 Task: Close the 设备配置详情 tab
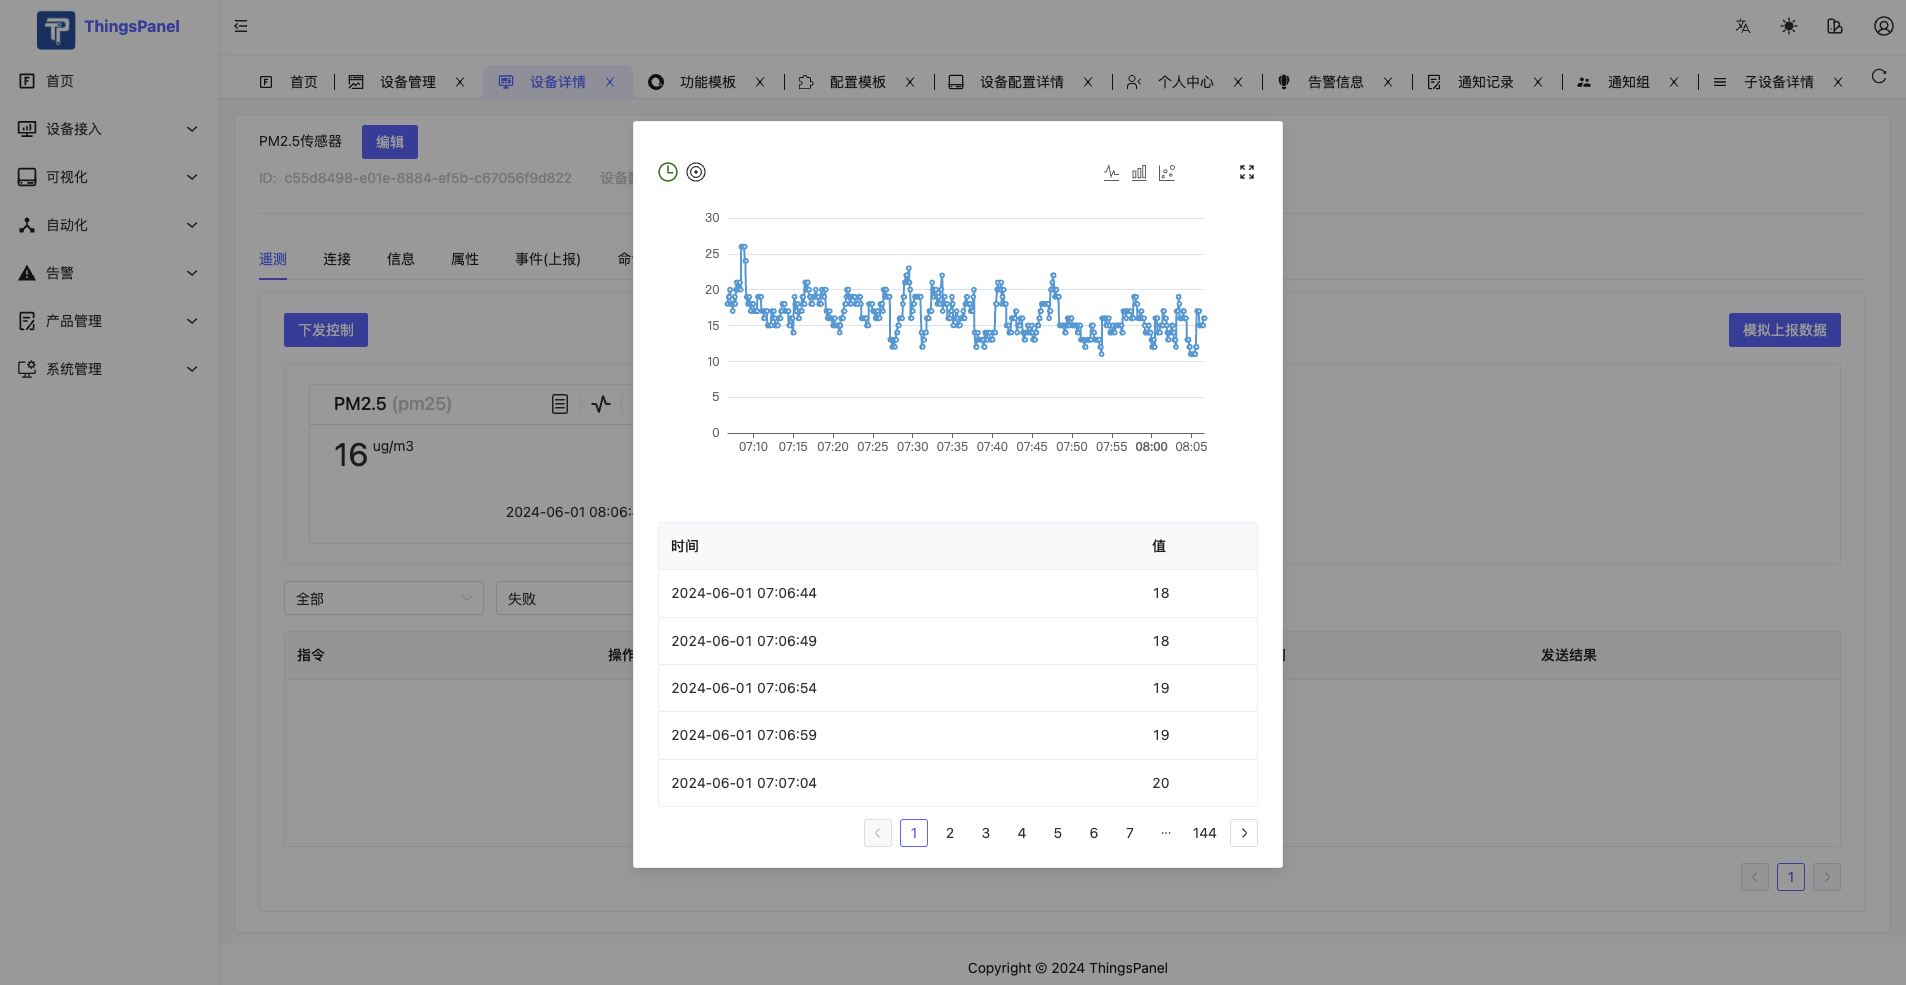click(x=1088, y=82)
